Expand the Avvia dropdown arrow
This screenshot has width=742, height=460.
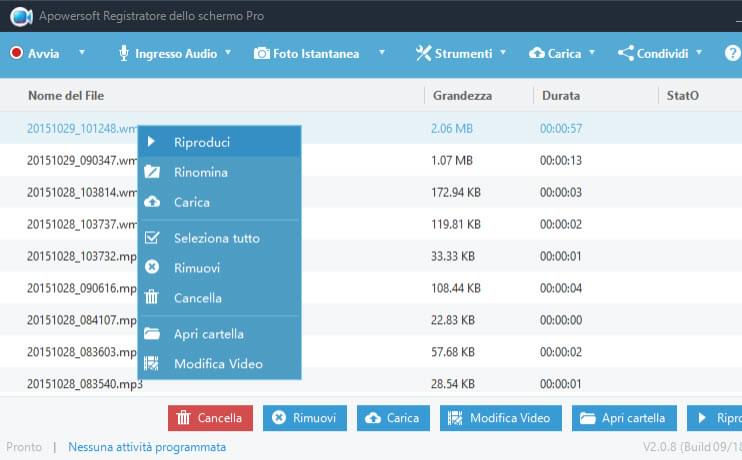pyautogui.click(x=82, y=53)
